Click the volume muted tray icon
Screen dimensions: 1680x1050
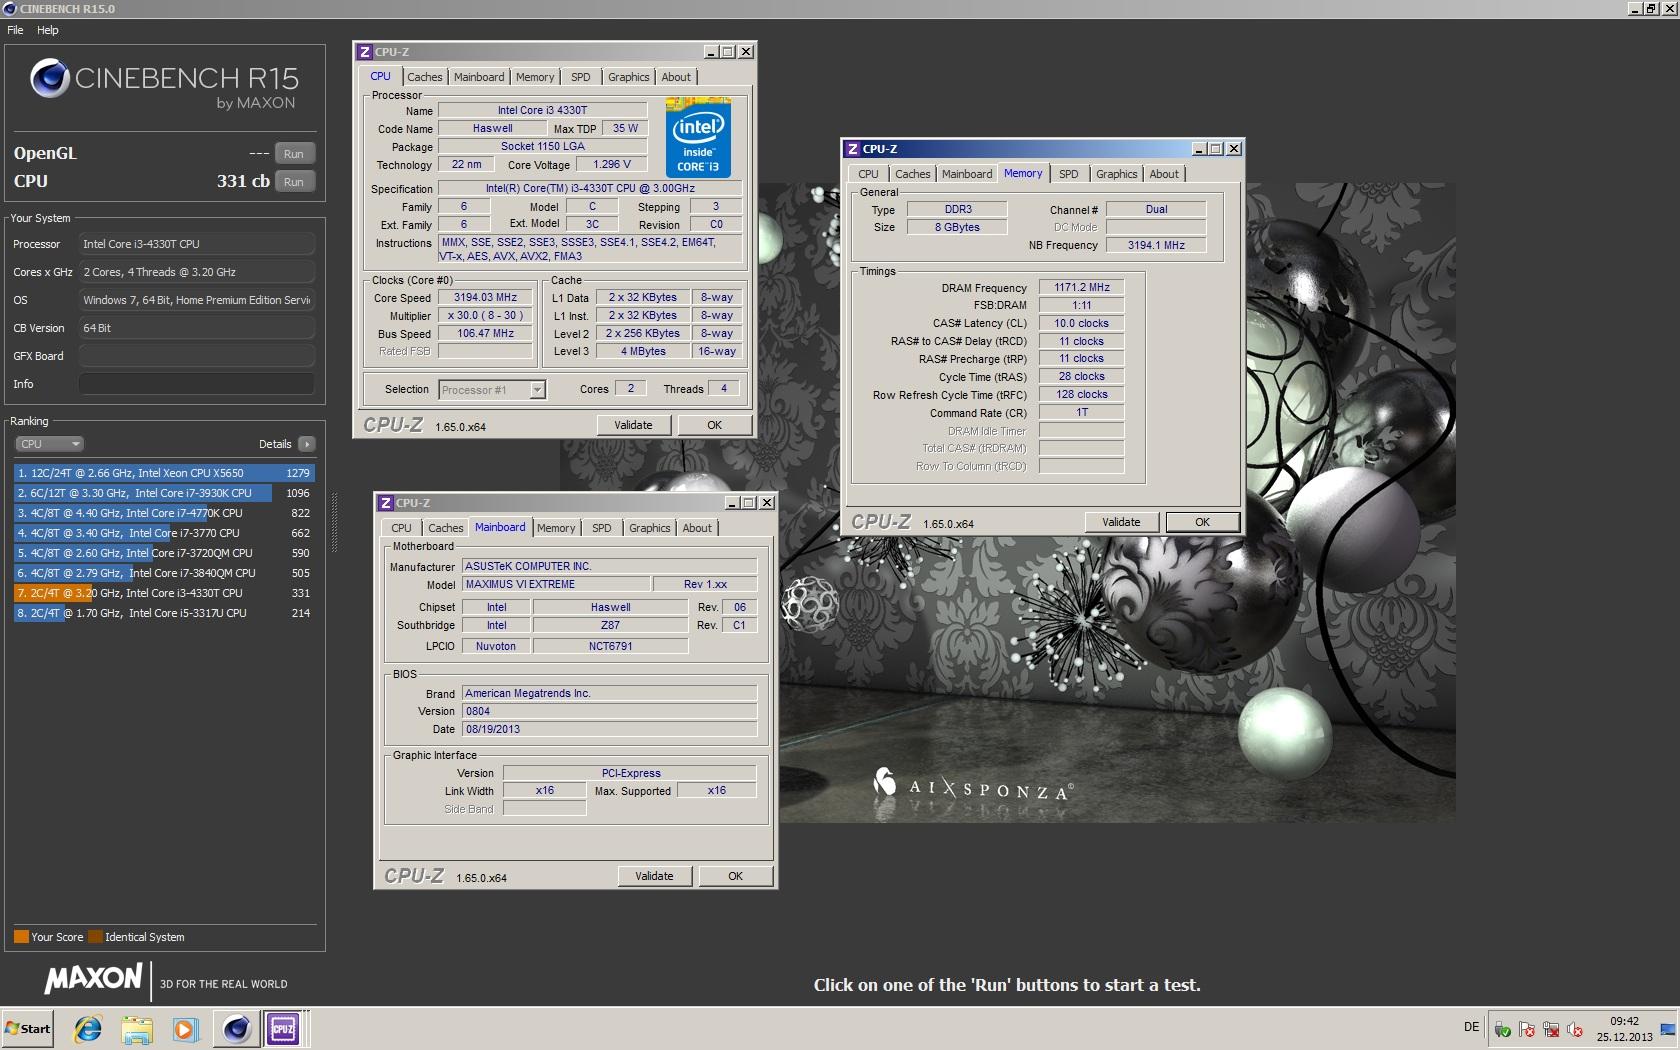tap(1575, 1029)
